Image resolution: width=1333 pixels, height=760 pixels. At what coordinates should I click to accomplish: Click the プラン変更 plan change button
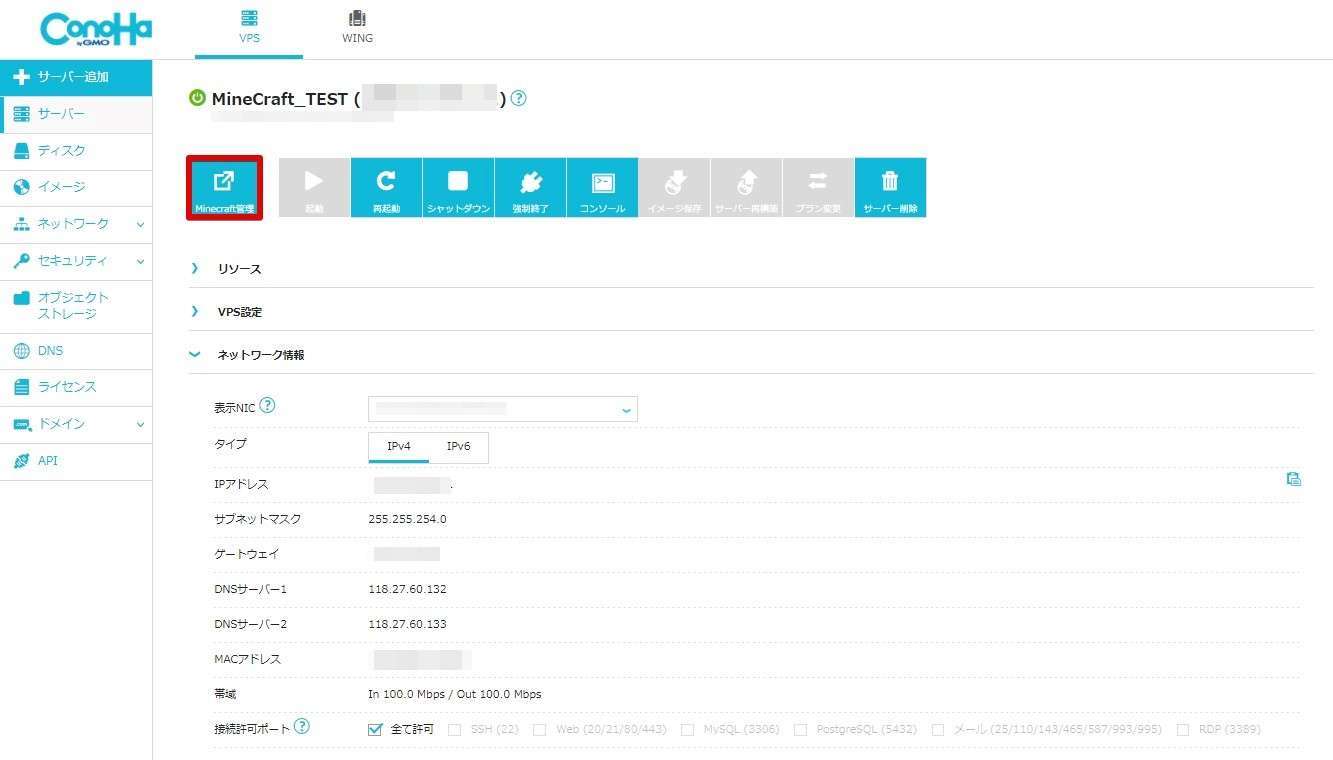tap(818, 188)
